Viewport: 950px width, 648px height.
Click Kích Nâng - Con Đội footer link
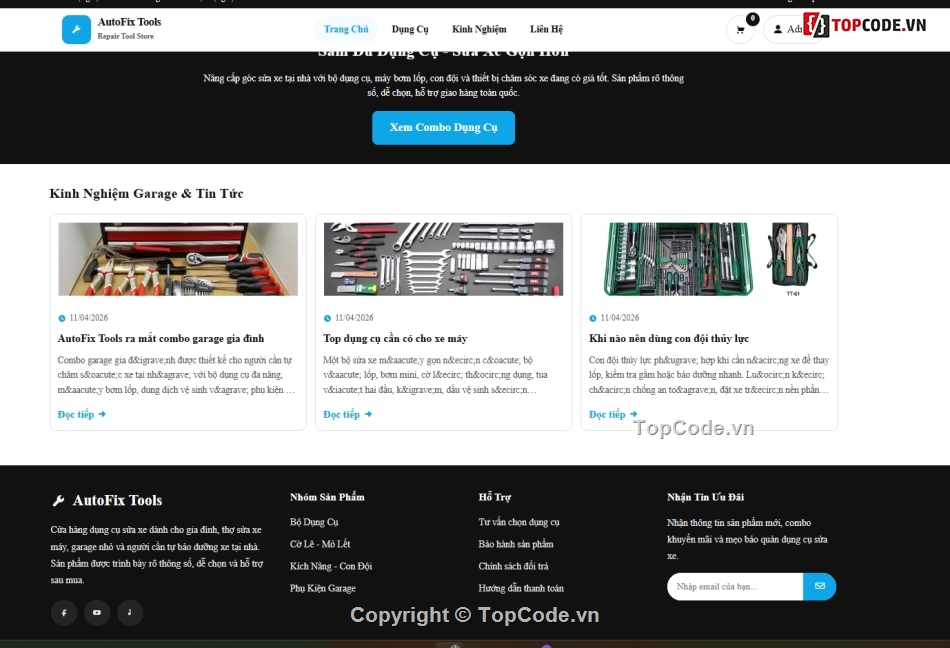coord(331,566)
